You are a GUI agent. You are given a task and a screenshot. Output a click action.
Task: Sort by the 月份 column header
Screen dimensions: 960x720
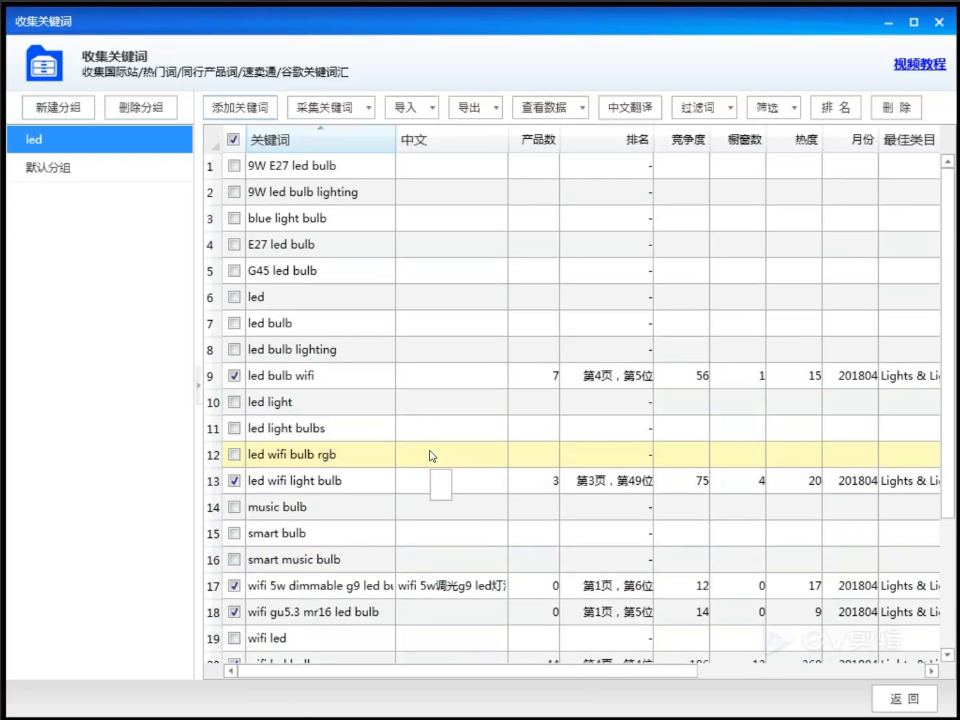tap(850, 140)
